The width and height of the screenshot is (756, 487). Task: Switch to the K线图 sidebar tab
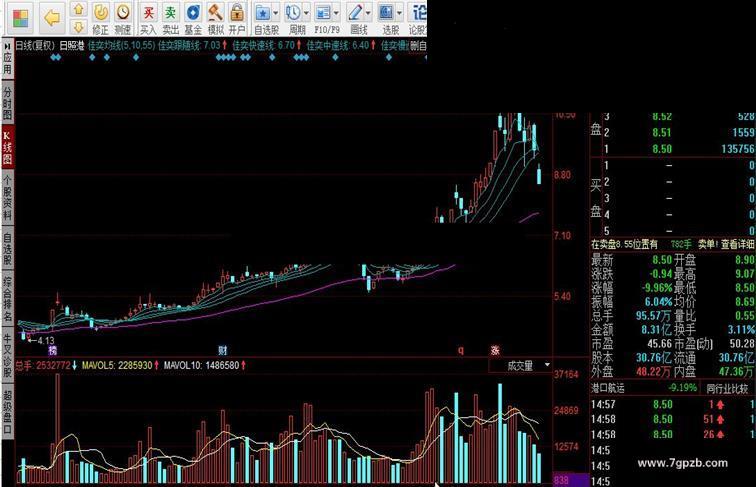pyautogui.click(x=7, y=148)
